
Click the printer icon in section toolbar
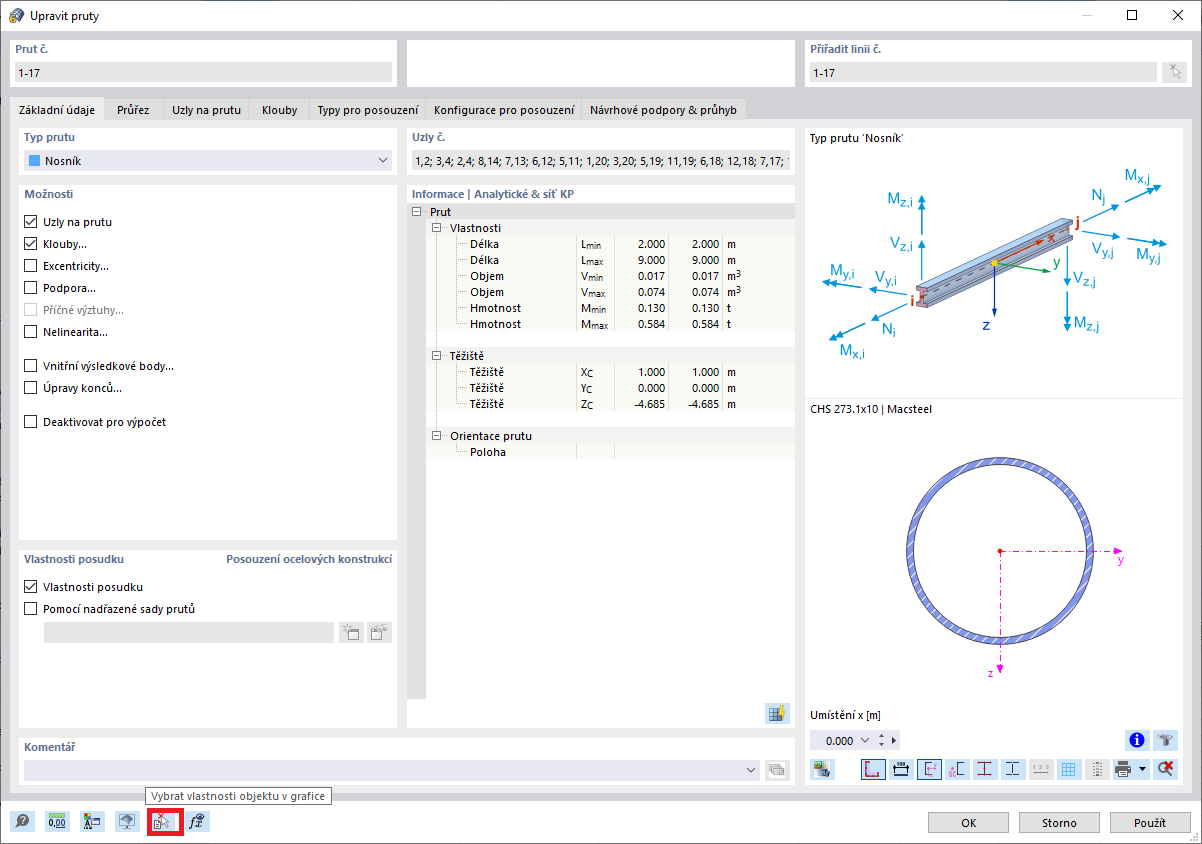click(x=1123, y=769)
